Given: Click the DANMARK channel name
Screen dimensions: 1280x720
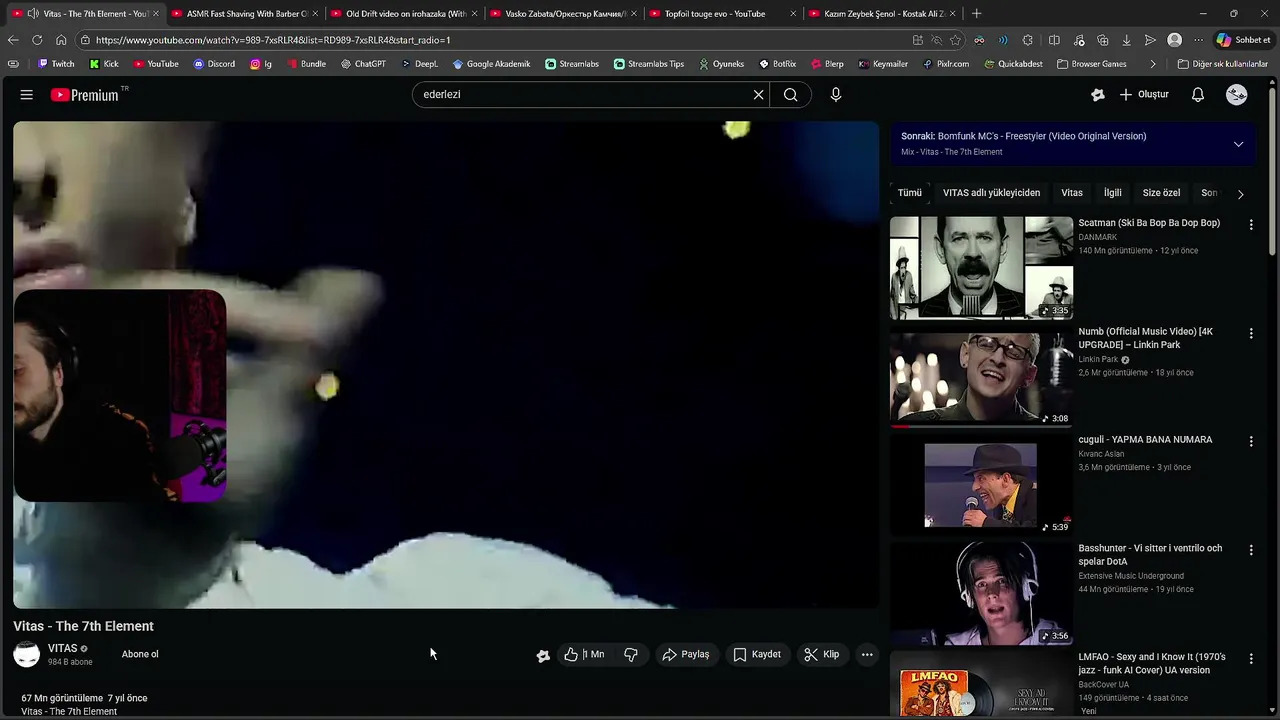Looking at the screenshot, I should pos(1097,237).
